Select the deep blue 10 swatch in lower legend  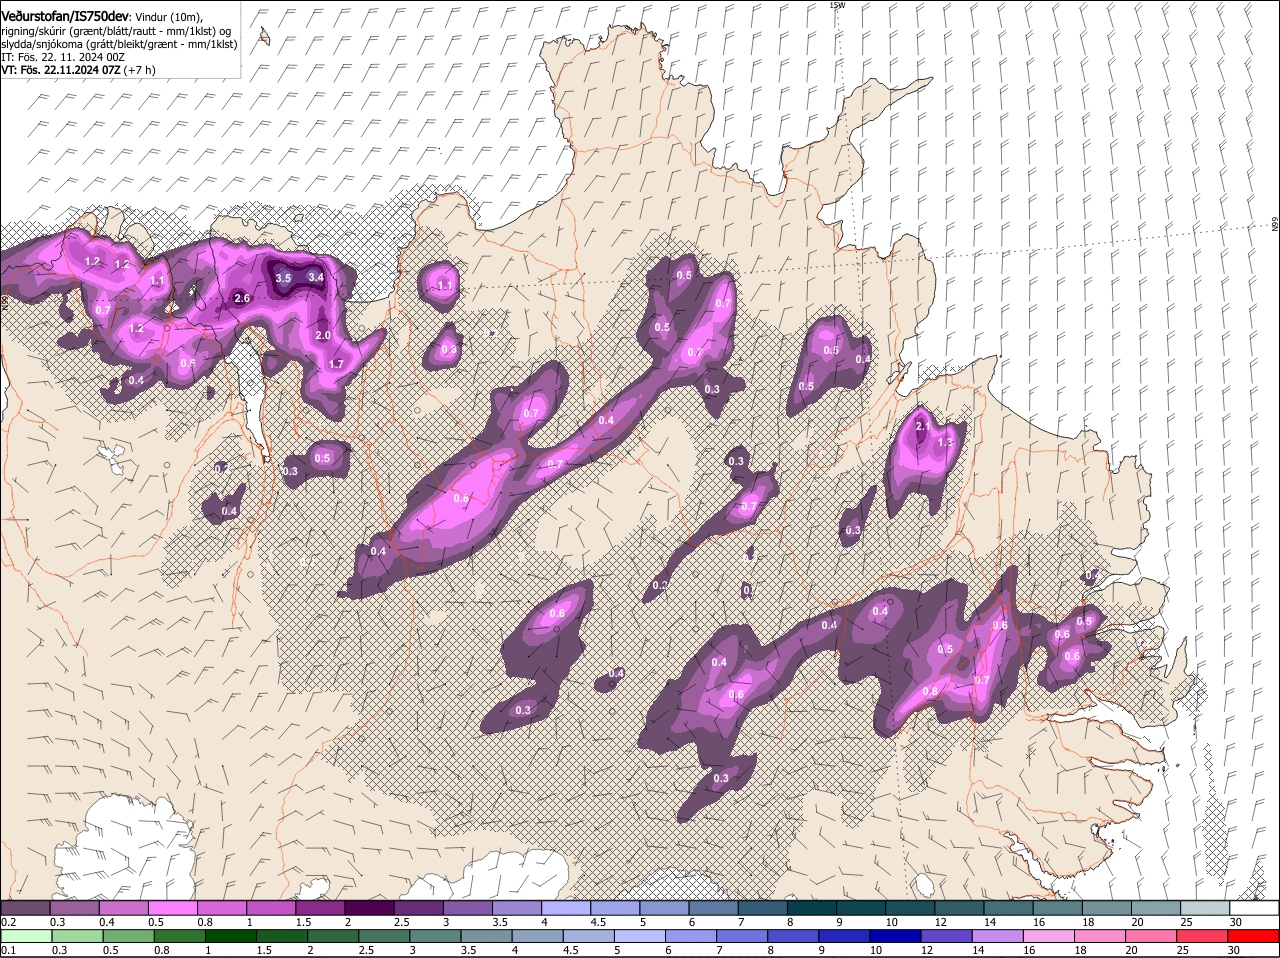tap(894, 936)
